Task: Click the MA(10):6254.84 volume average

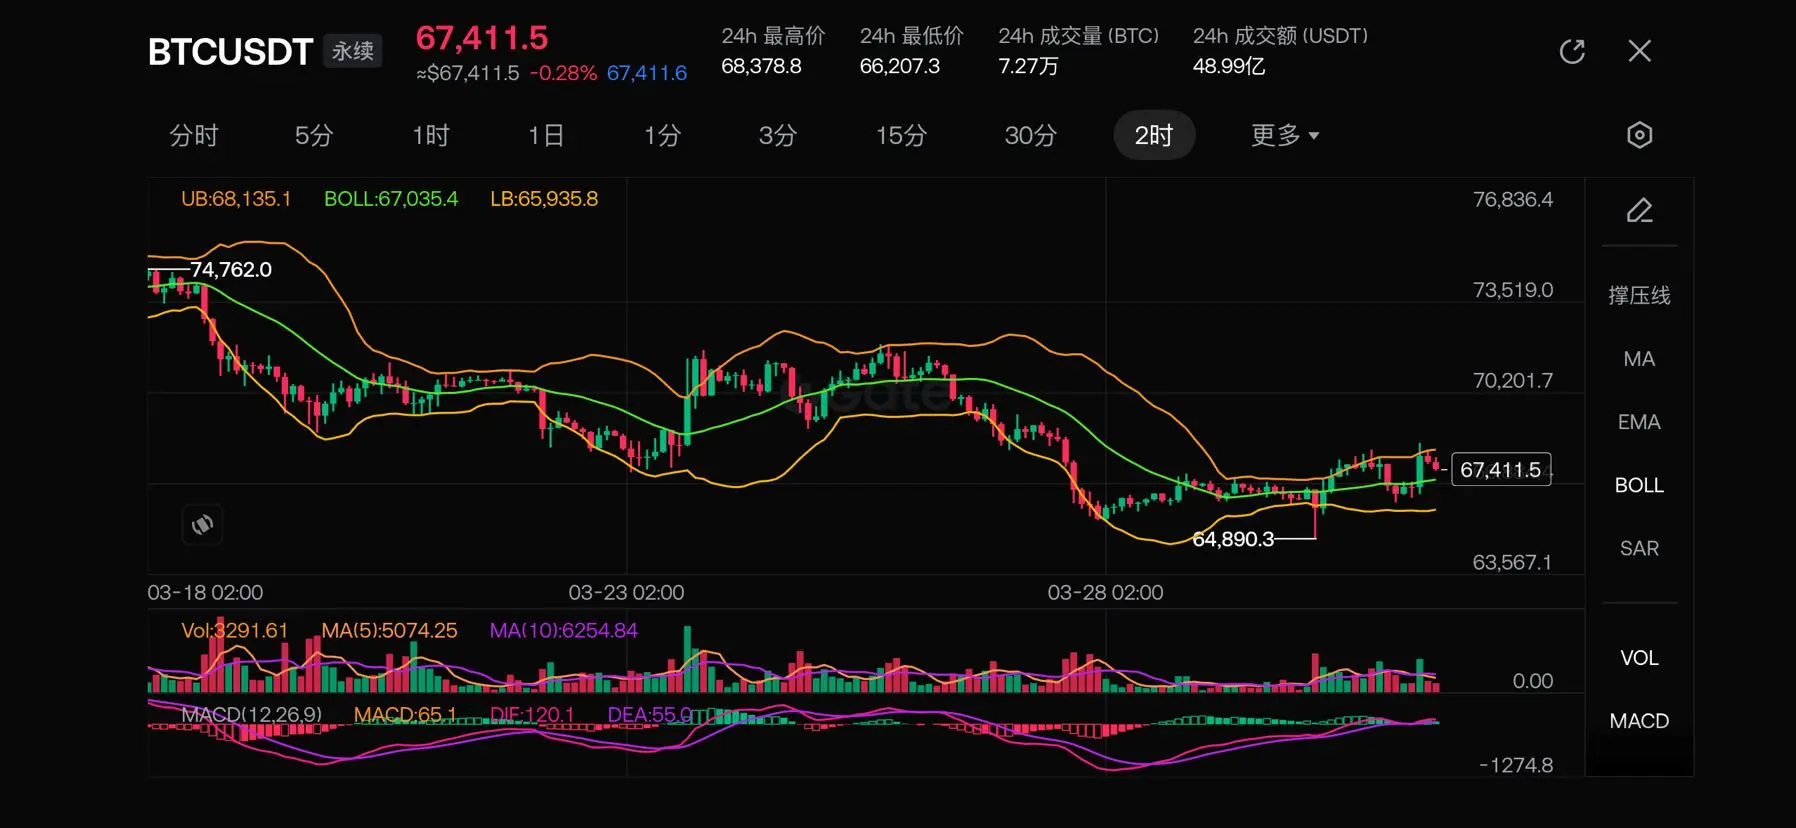Action: click(x=563, y=631)
